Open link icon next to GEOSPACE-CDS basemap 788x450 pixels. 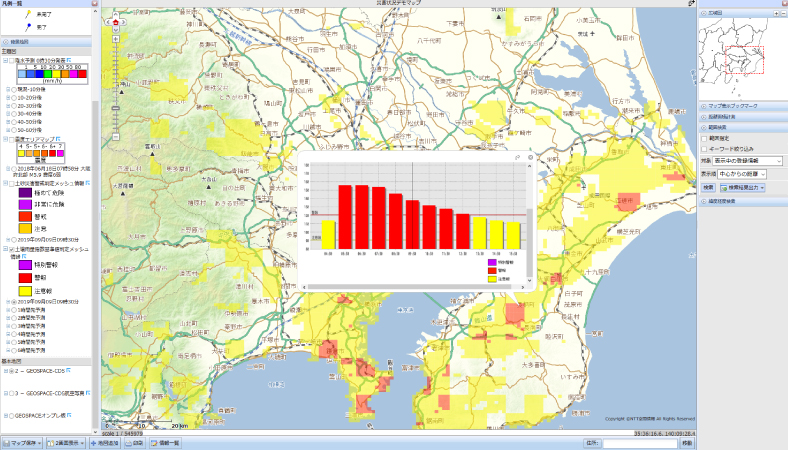68,371
